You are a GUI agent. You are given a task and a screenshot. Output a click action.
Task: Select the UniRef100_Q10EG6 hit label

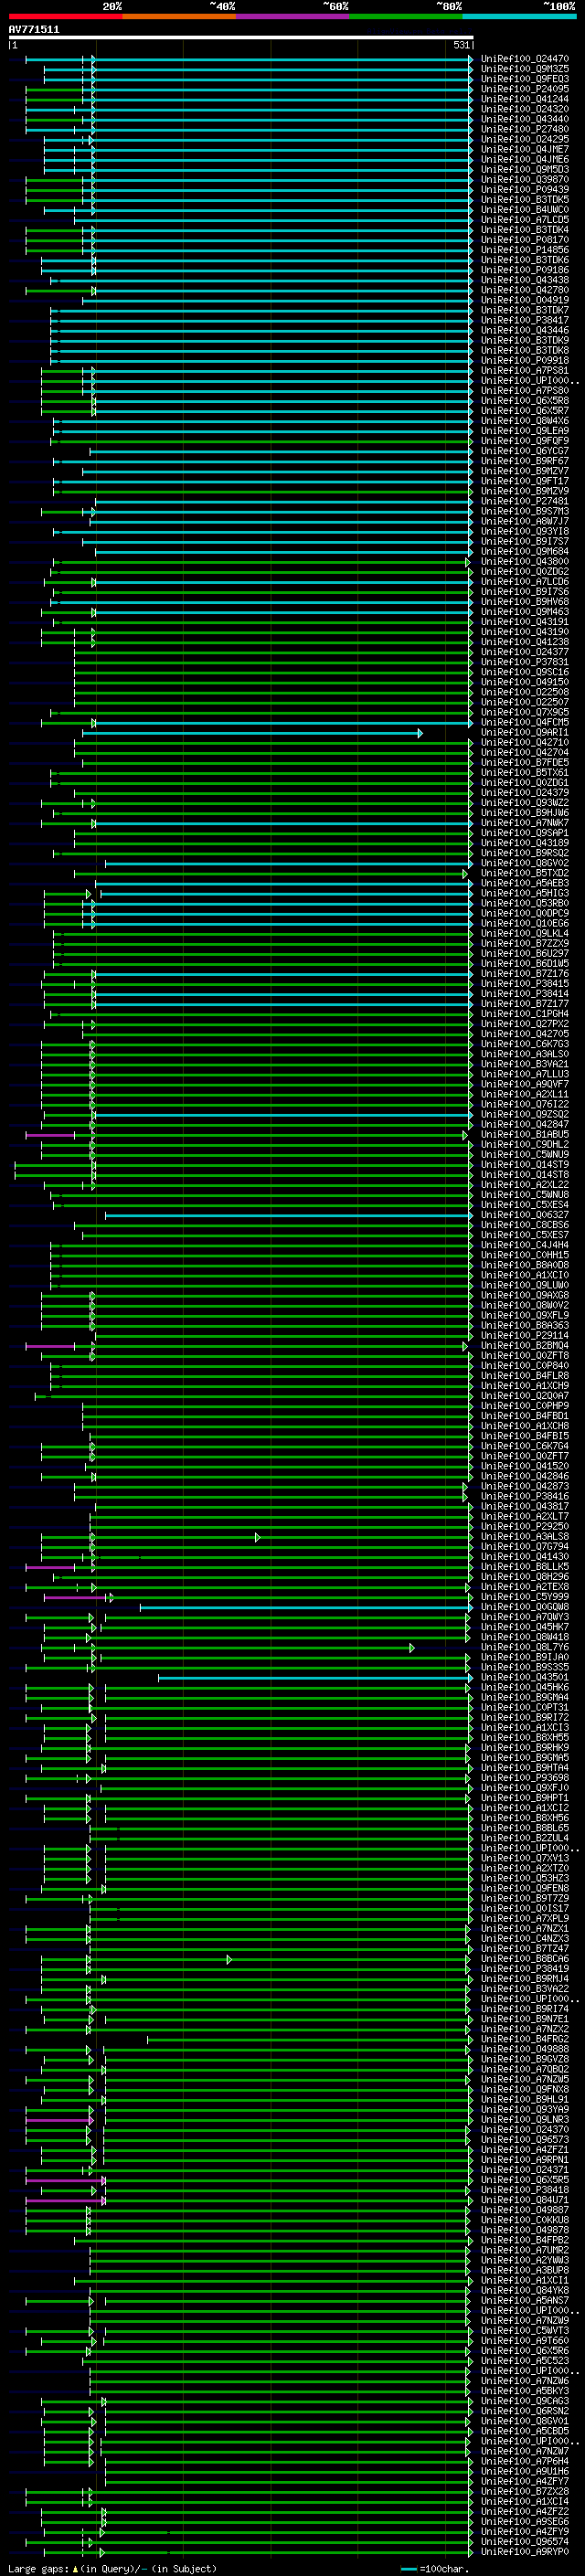click(x=525, y=923)
